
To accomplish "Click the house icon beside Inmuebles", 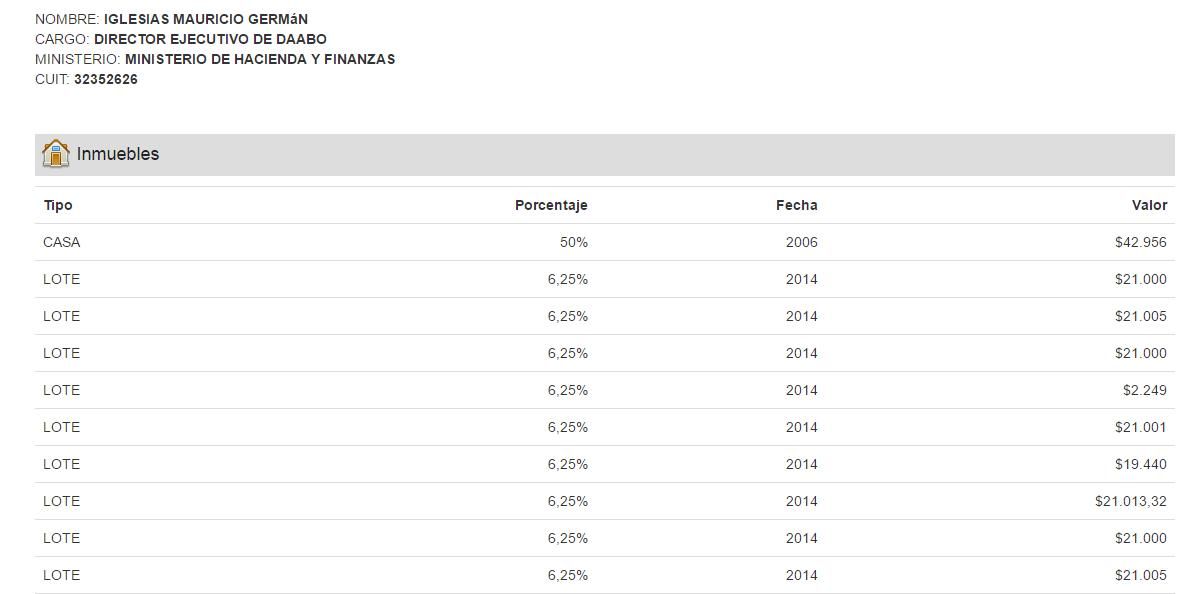I will (x=56, y=154).
